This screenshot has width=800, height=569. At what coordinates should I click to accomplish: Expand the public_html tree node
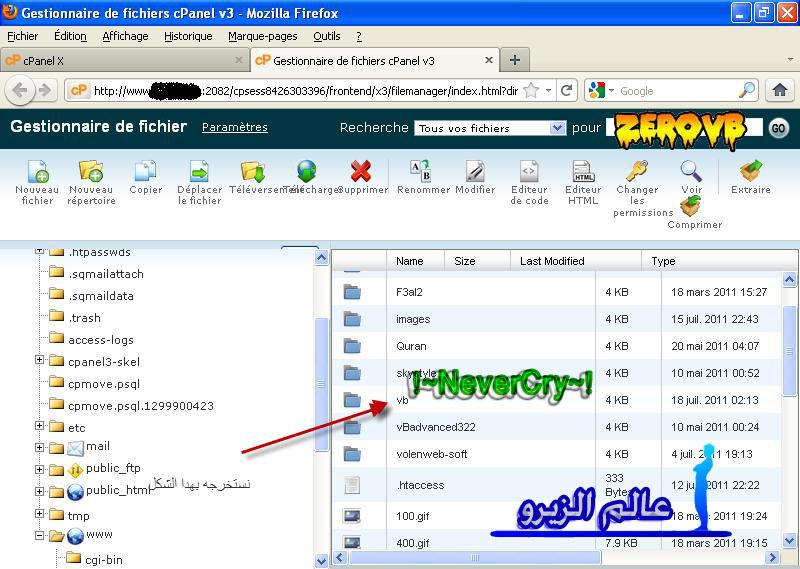(39, 491)
